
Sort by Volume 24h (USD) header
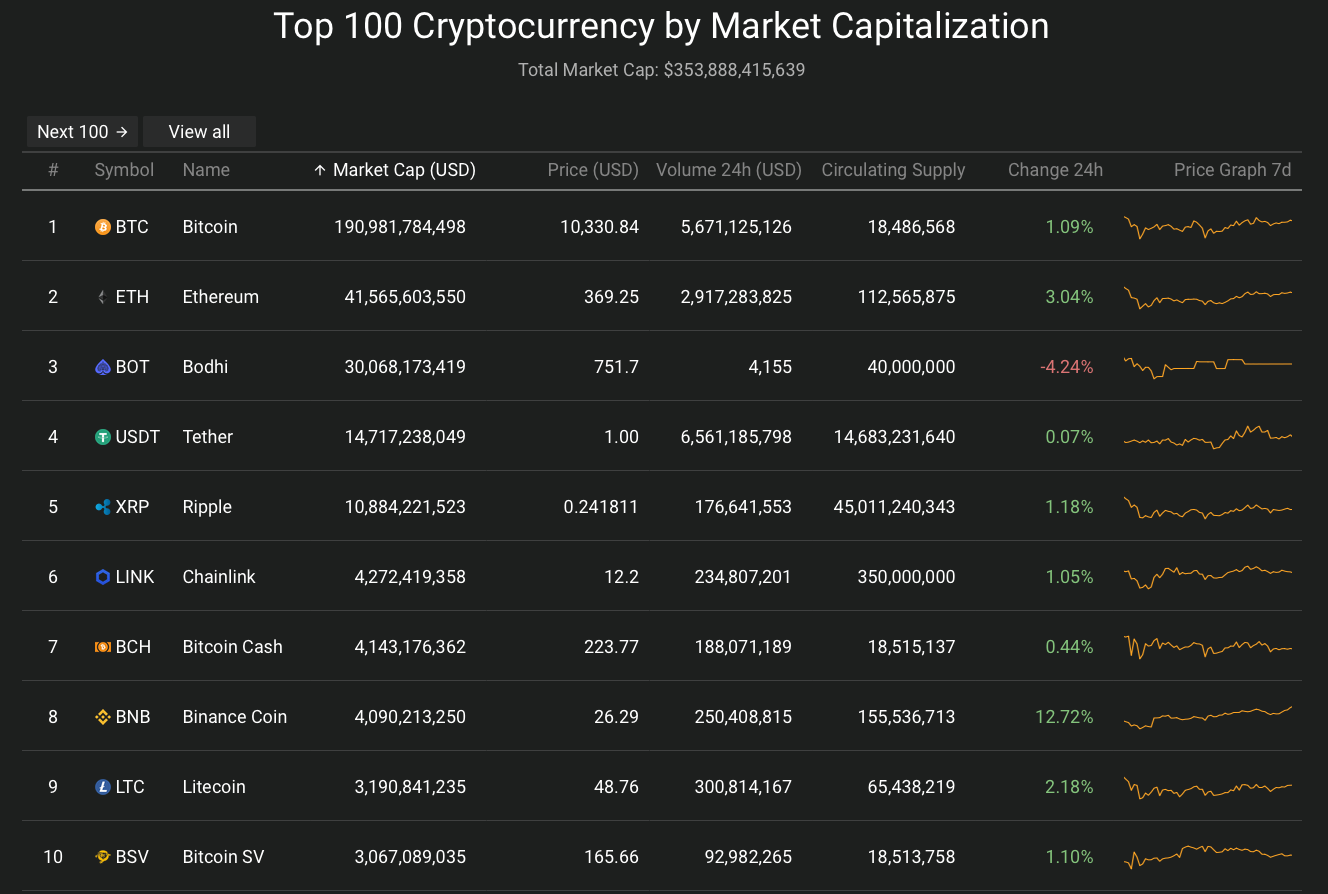tap(729, 170)
